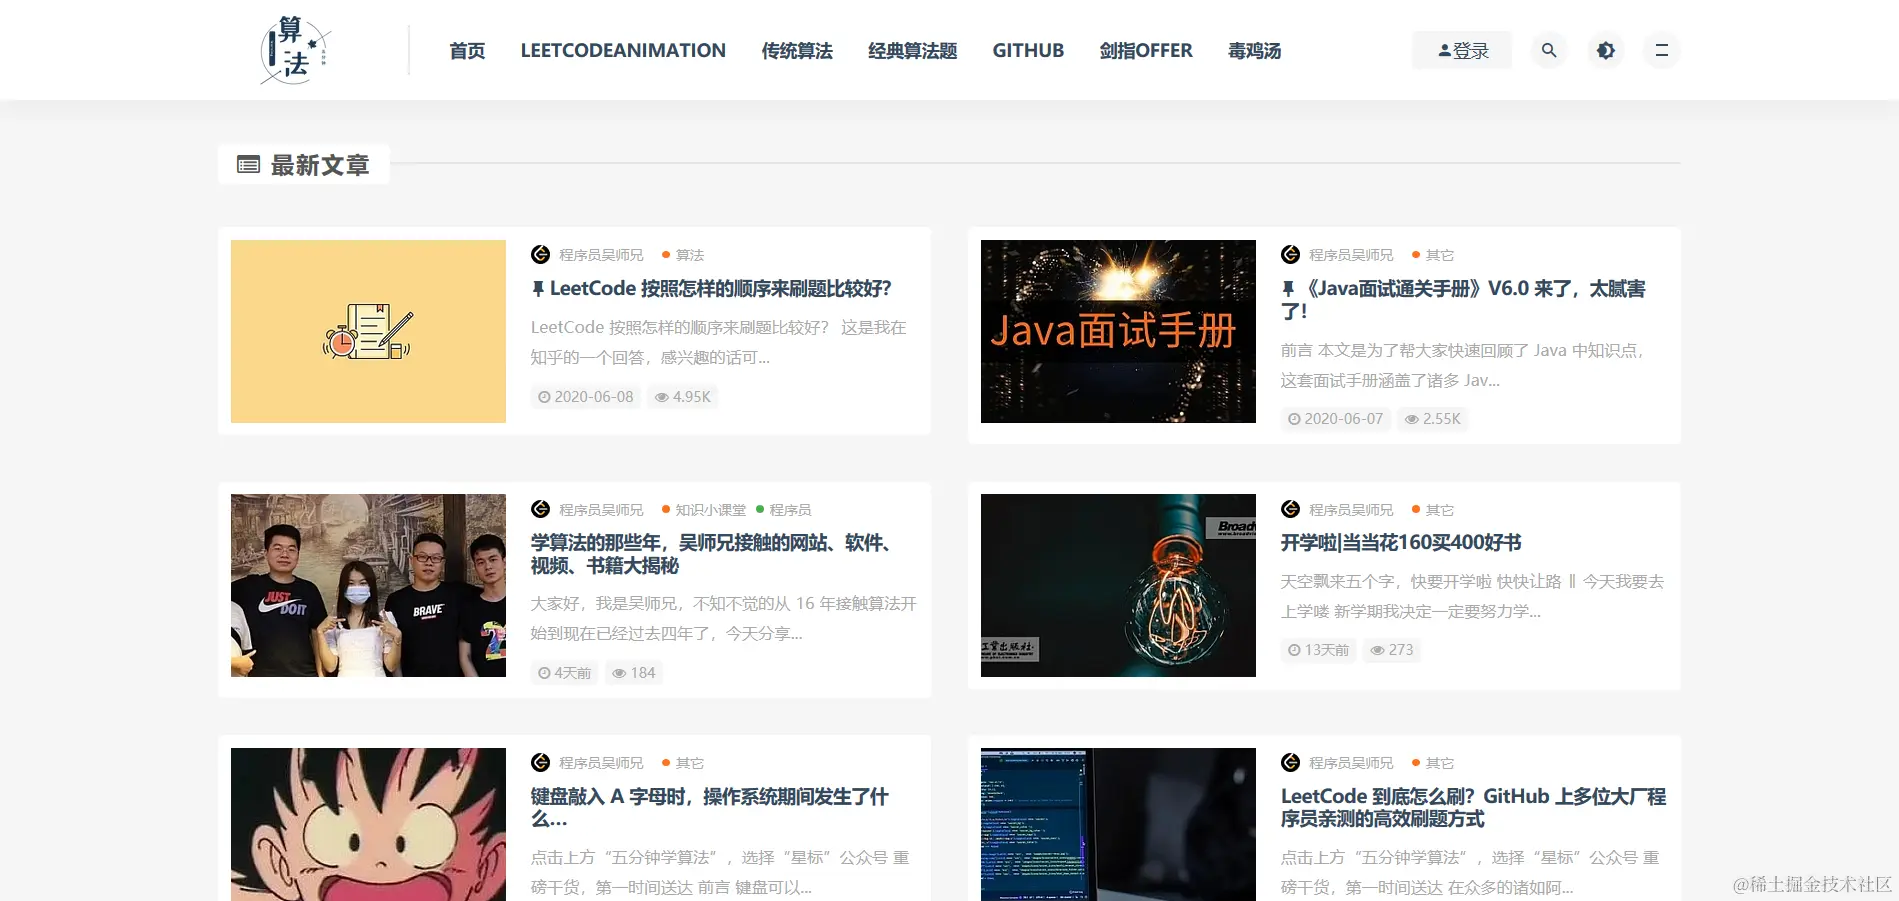
Task: Click 其它 tag on Java面试 article
Action: [x=1433, y=255]
